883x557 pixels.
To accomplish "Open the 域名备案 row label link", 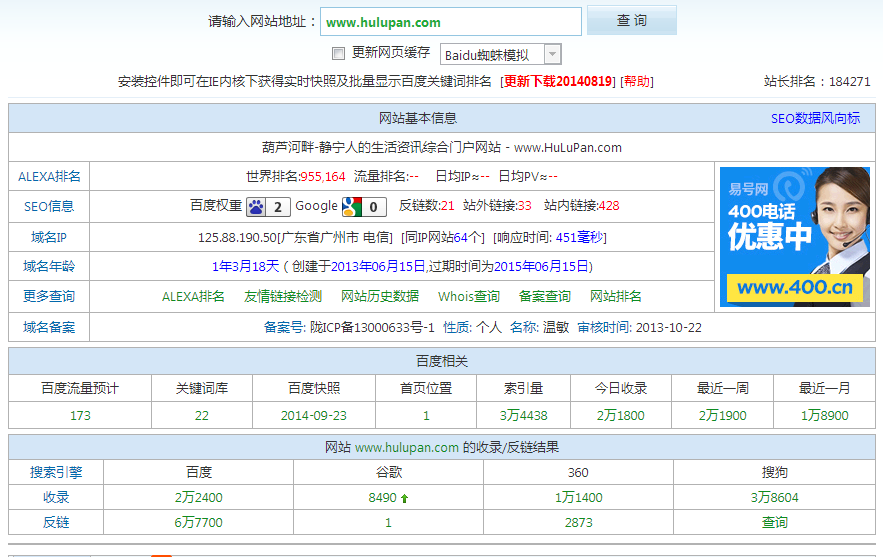I will [x=49, y=327].
